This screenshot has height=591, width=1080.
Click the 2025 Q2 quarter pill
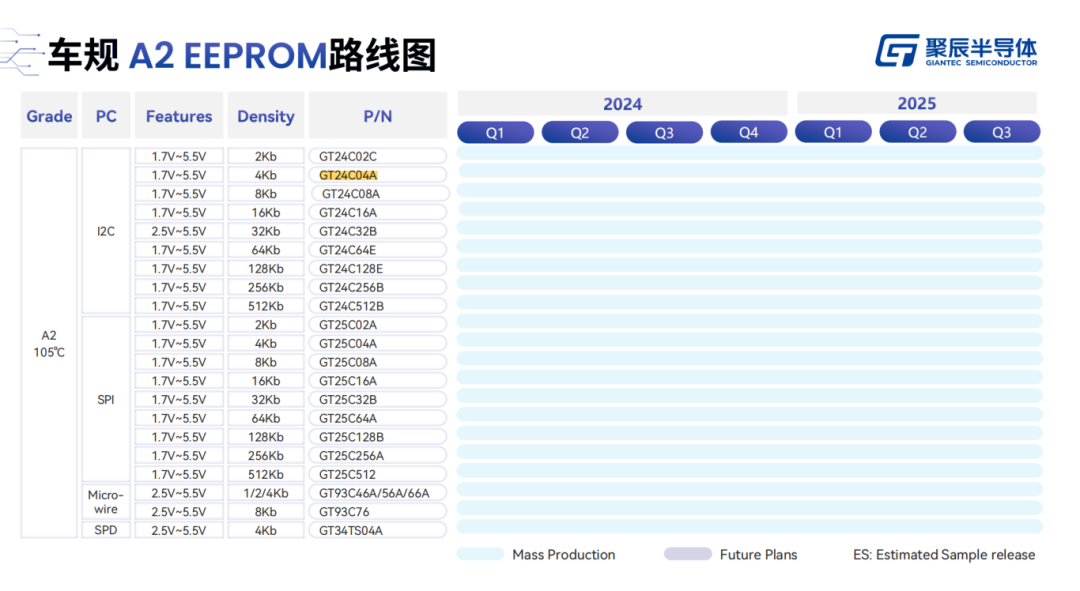pos(917,133)
